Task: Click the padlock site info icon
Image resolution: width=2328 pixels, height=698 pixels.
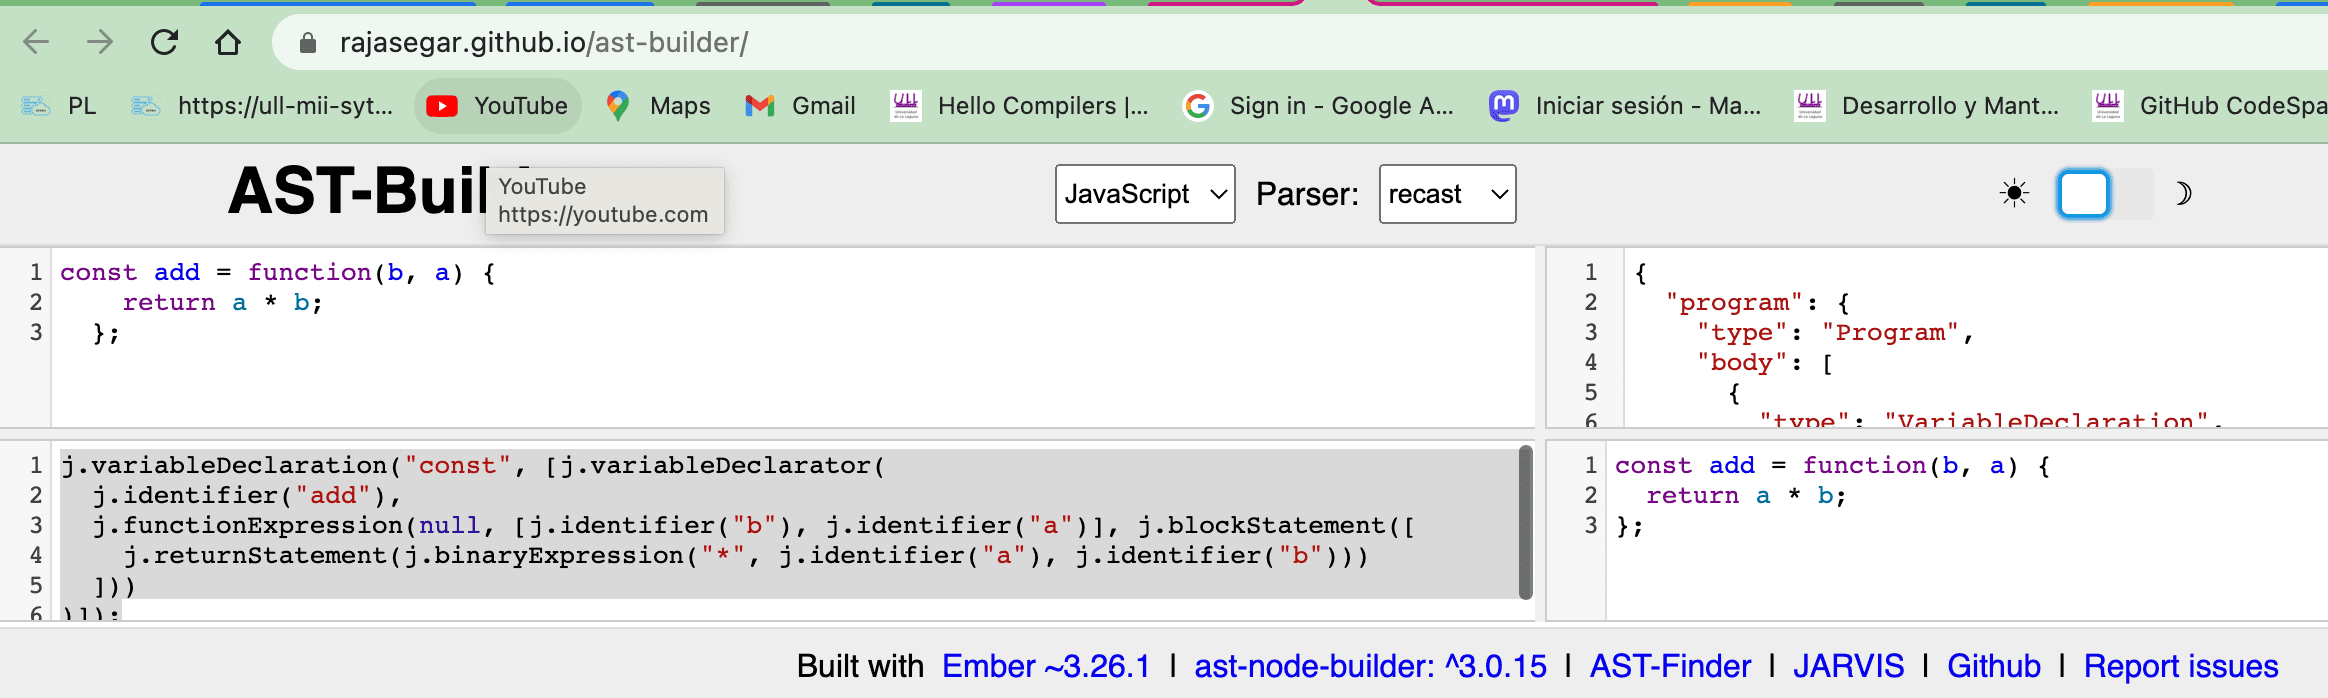Action: pyautogui.click(x=308, y=43)
